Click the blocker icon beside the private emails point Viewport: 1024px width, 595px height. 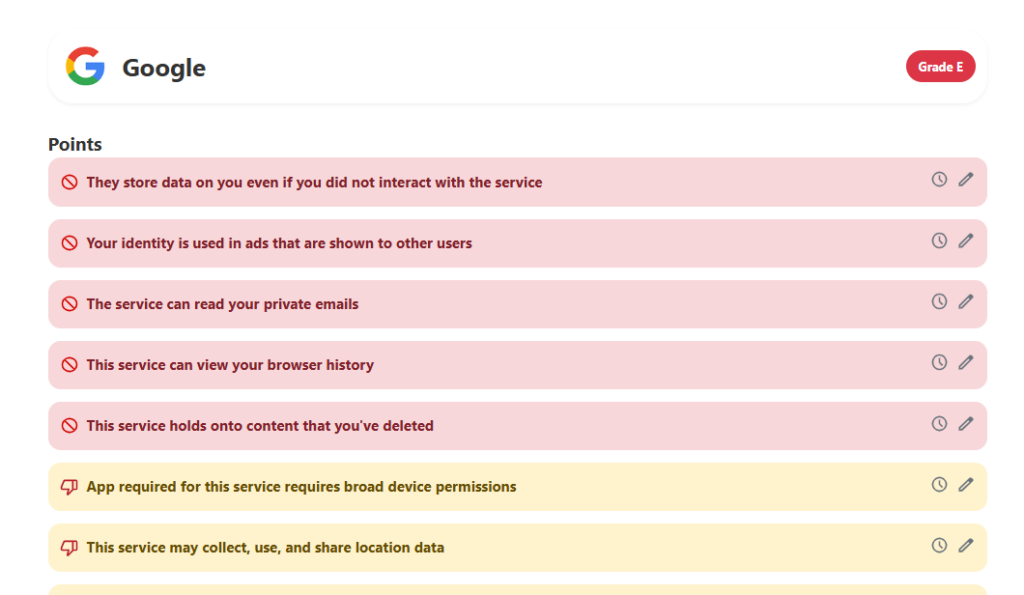pos(68,304)
